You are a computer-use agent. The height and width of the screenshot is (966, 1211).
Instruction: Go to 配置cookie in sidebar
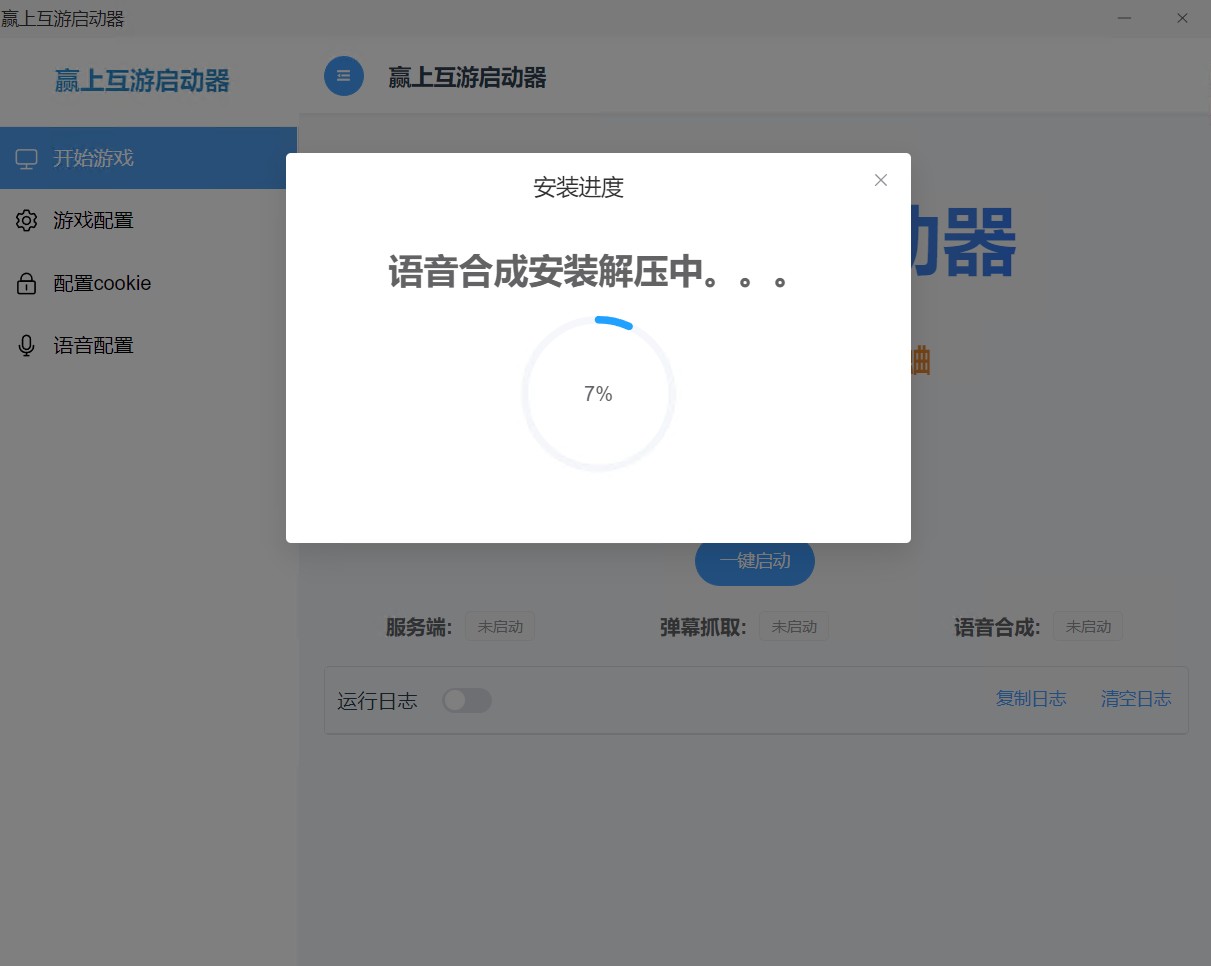pos(102,284)
